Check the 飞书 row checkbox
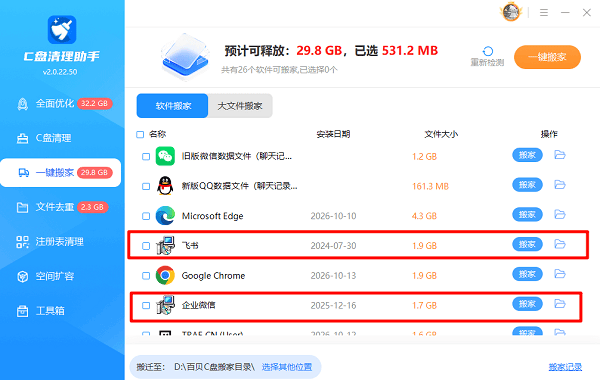Image resolution: width=600 pixels, height=380 pixels. click(x=146, y=246)
